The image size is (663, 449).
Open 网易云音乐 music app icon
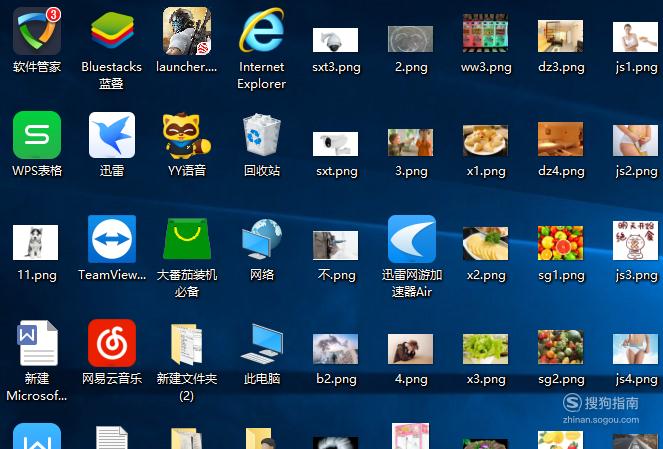112,343
